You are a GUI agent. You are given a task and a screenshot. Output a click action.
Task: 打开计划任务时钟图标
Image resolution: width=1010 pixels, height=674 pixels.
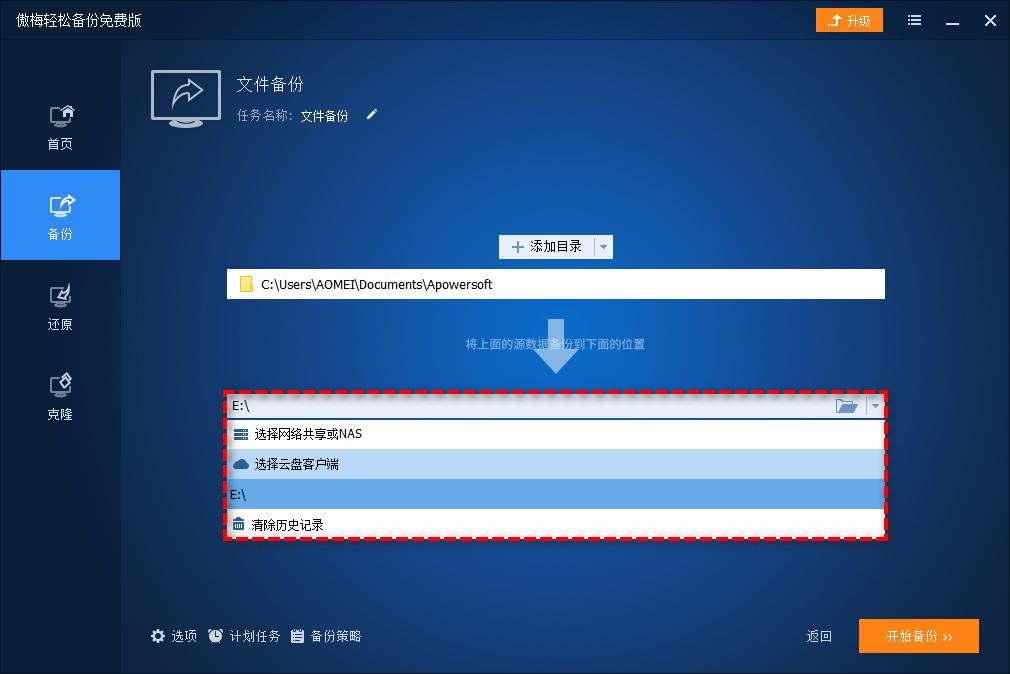tap(215, 636)
